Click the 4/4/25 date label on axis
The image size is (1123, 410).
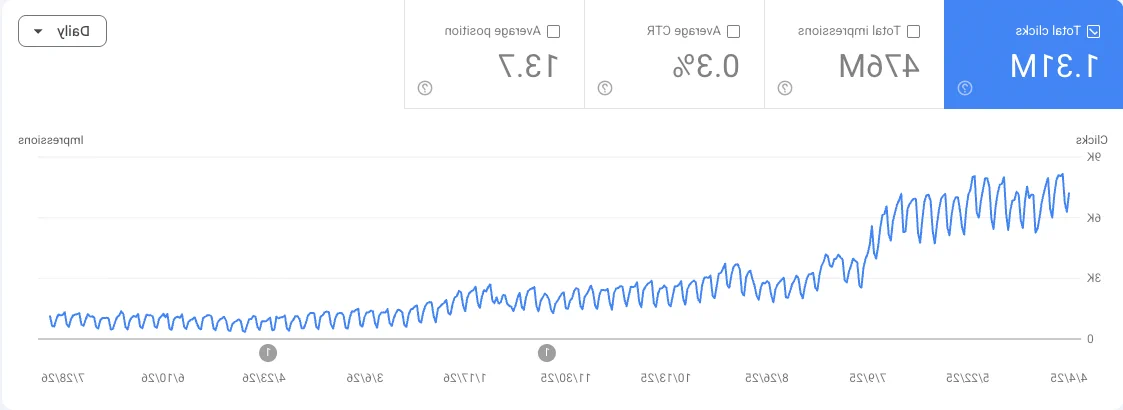1069,377
